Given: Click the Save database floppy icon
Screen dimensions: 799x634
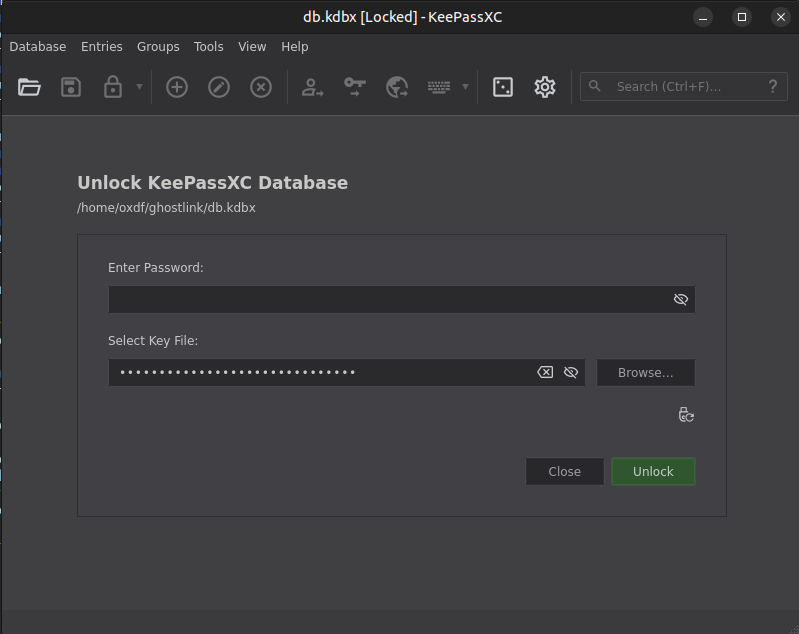Looking at the screenshot, I should point(71,87).
